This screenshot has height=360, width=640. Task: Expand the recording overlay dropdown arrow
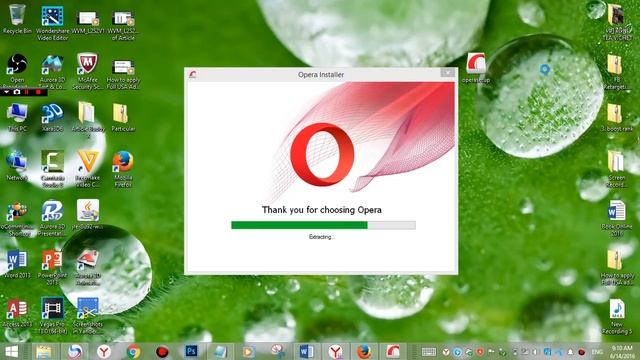click(7, 92)
